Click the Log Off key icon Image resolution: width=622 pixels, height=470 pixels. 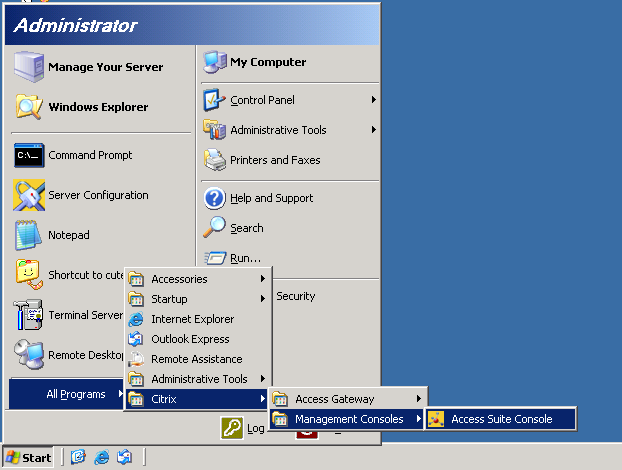pyautogui.click(x=232, y=428)
